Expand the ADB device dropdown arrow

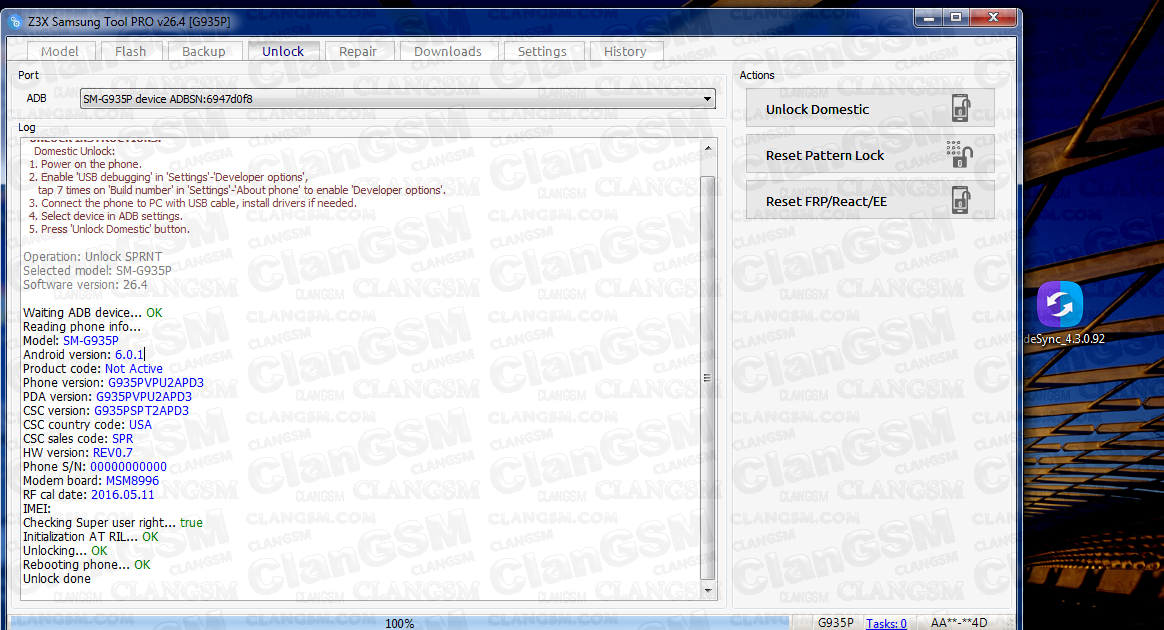click(x=707, y=99)
